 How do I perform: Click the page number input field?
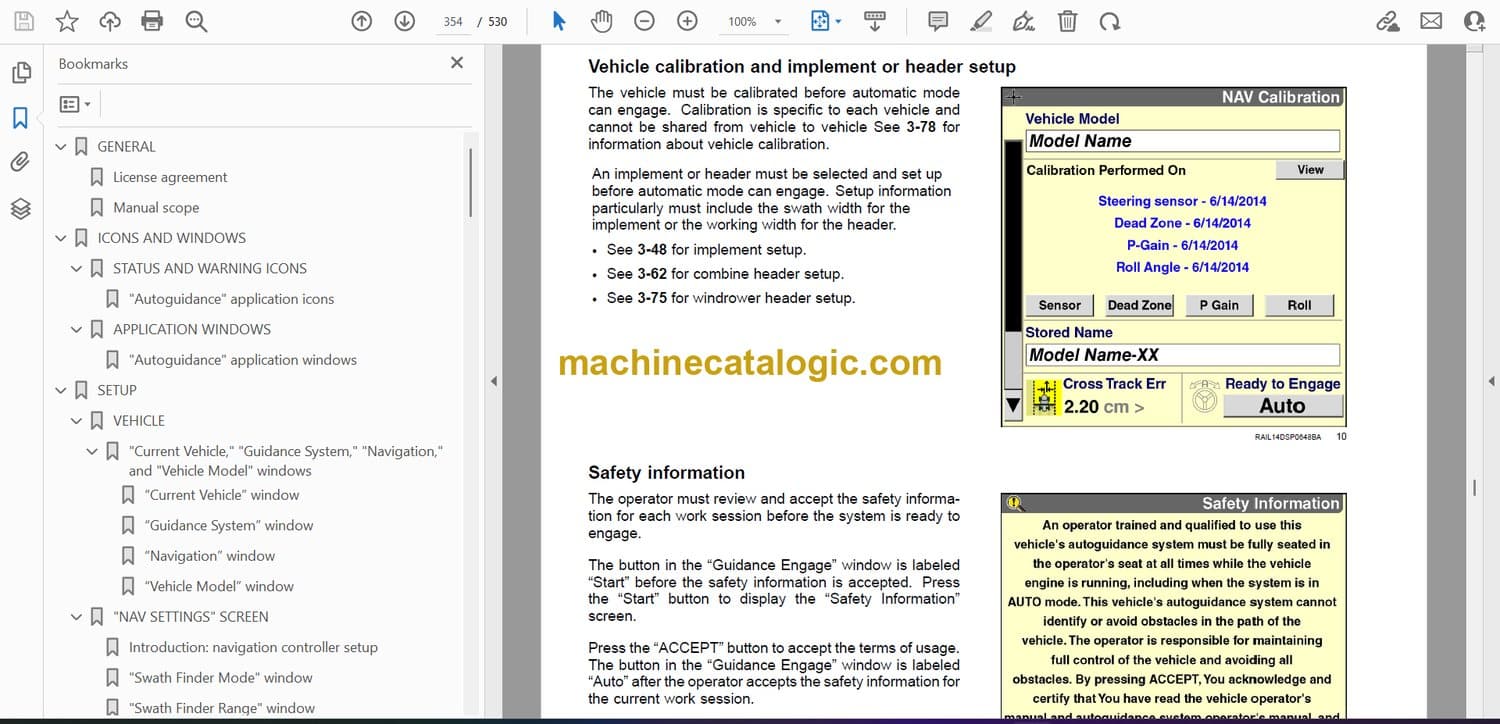pyautogui.click(x=453, y=21)
